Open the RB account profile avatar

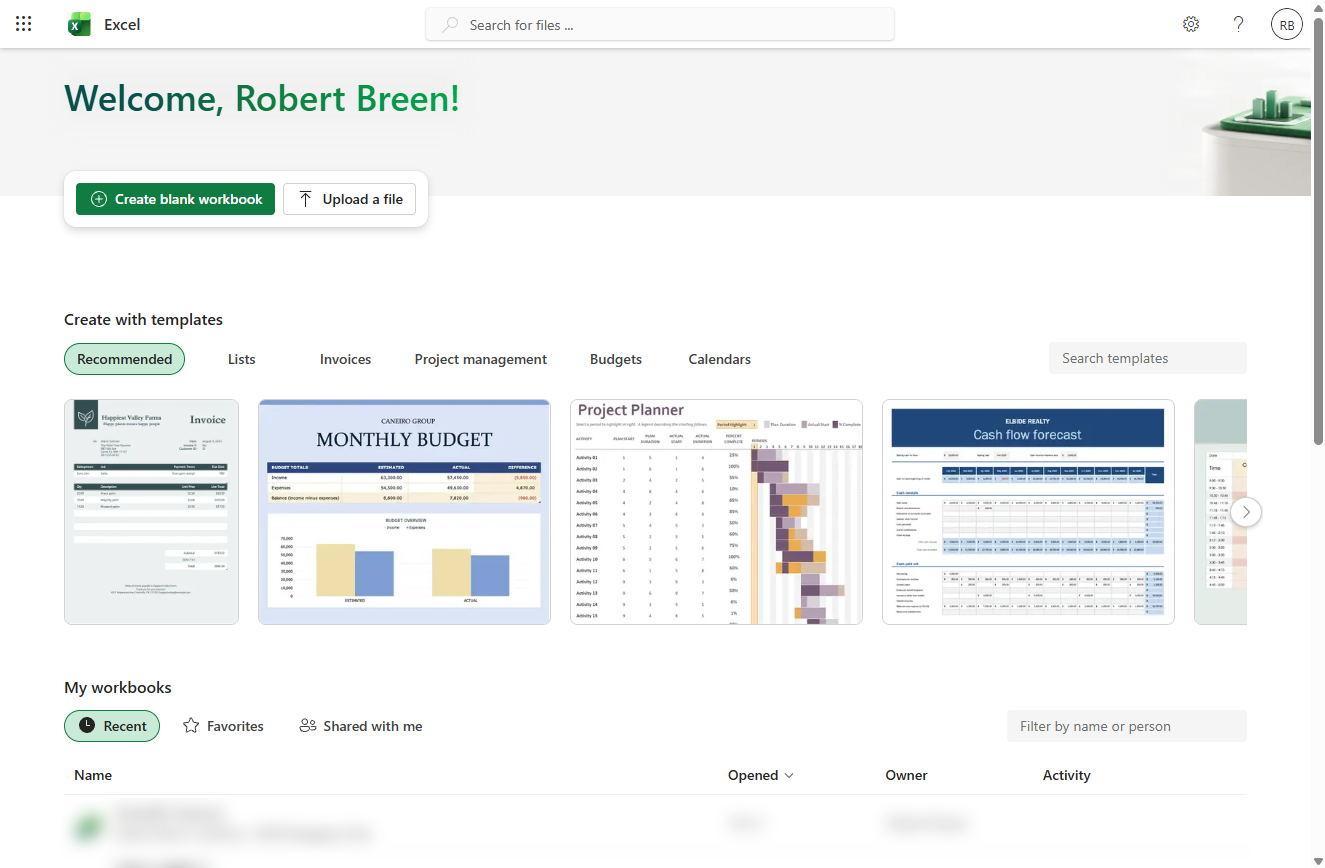pos(1287,25)
